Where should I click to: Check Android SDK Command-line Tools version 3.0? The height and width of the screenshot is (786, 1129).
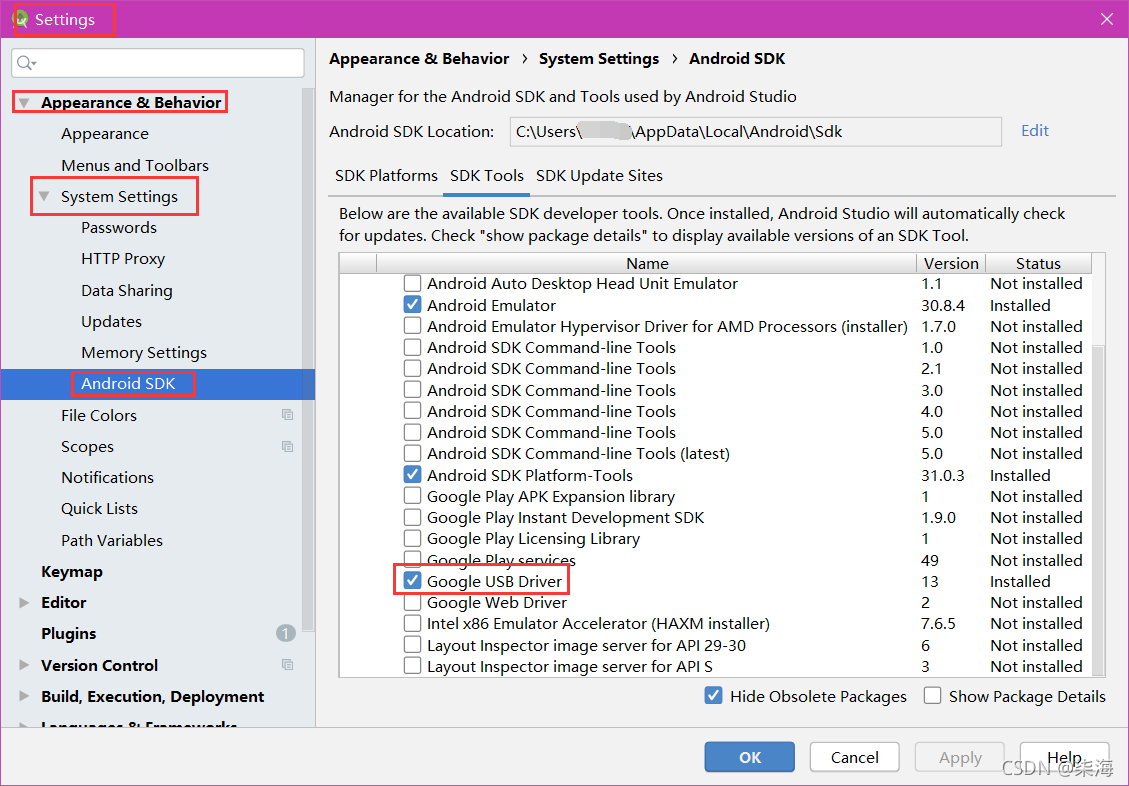[x=413, y=389]
